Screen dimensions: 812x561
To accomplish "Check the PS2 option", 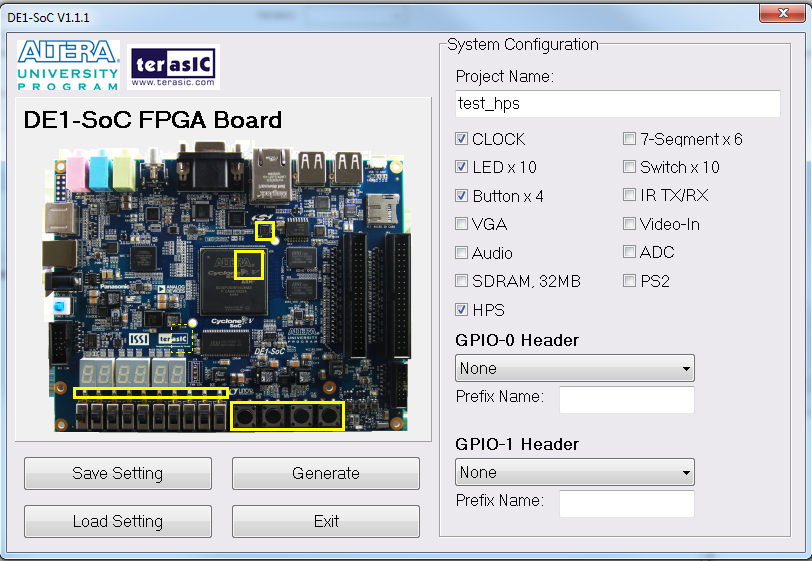I will pyautogui.click(x=629, y=281).
